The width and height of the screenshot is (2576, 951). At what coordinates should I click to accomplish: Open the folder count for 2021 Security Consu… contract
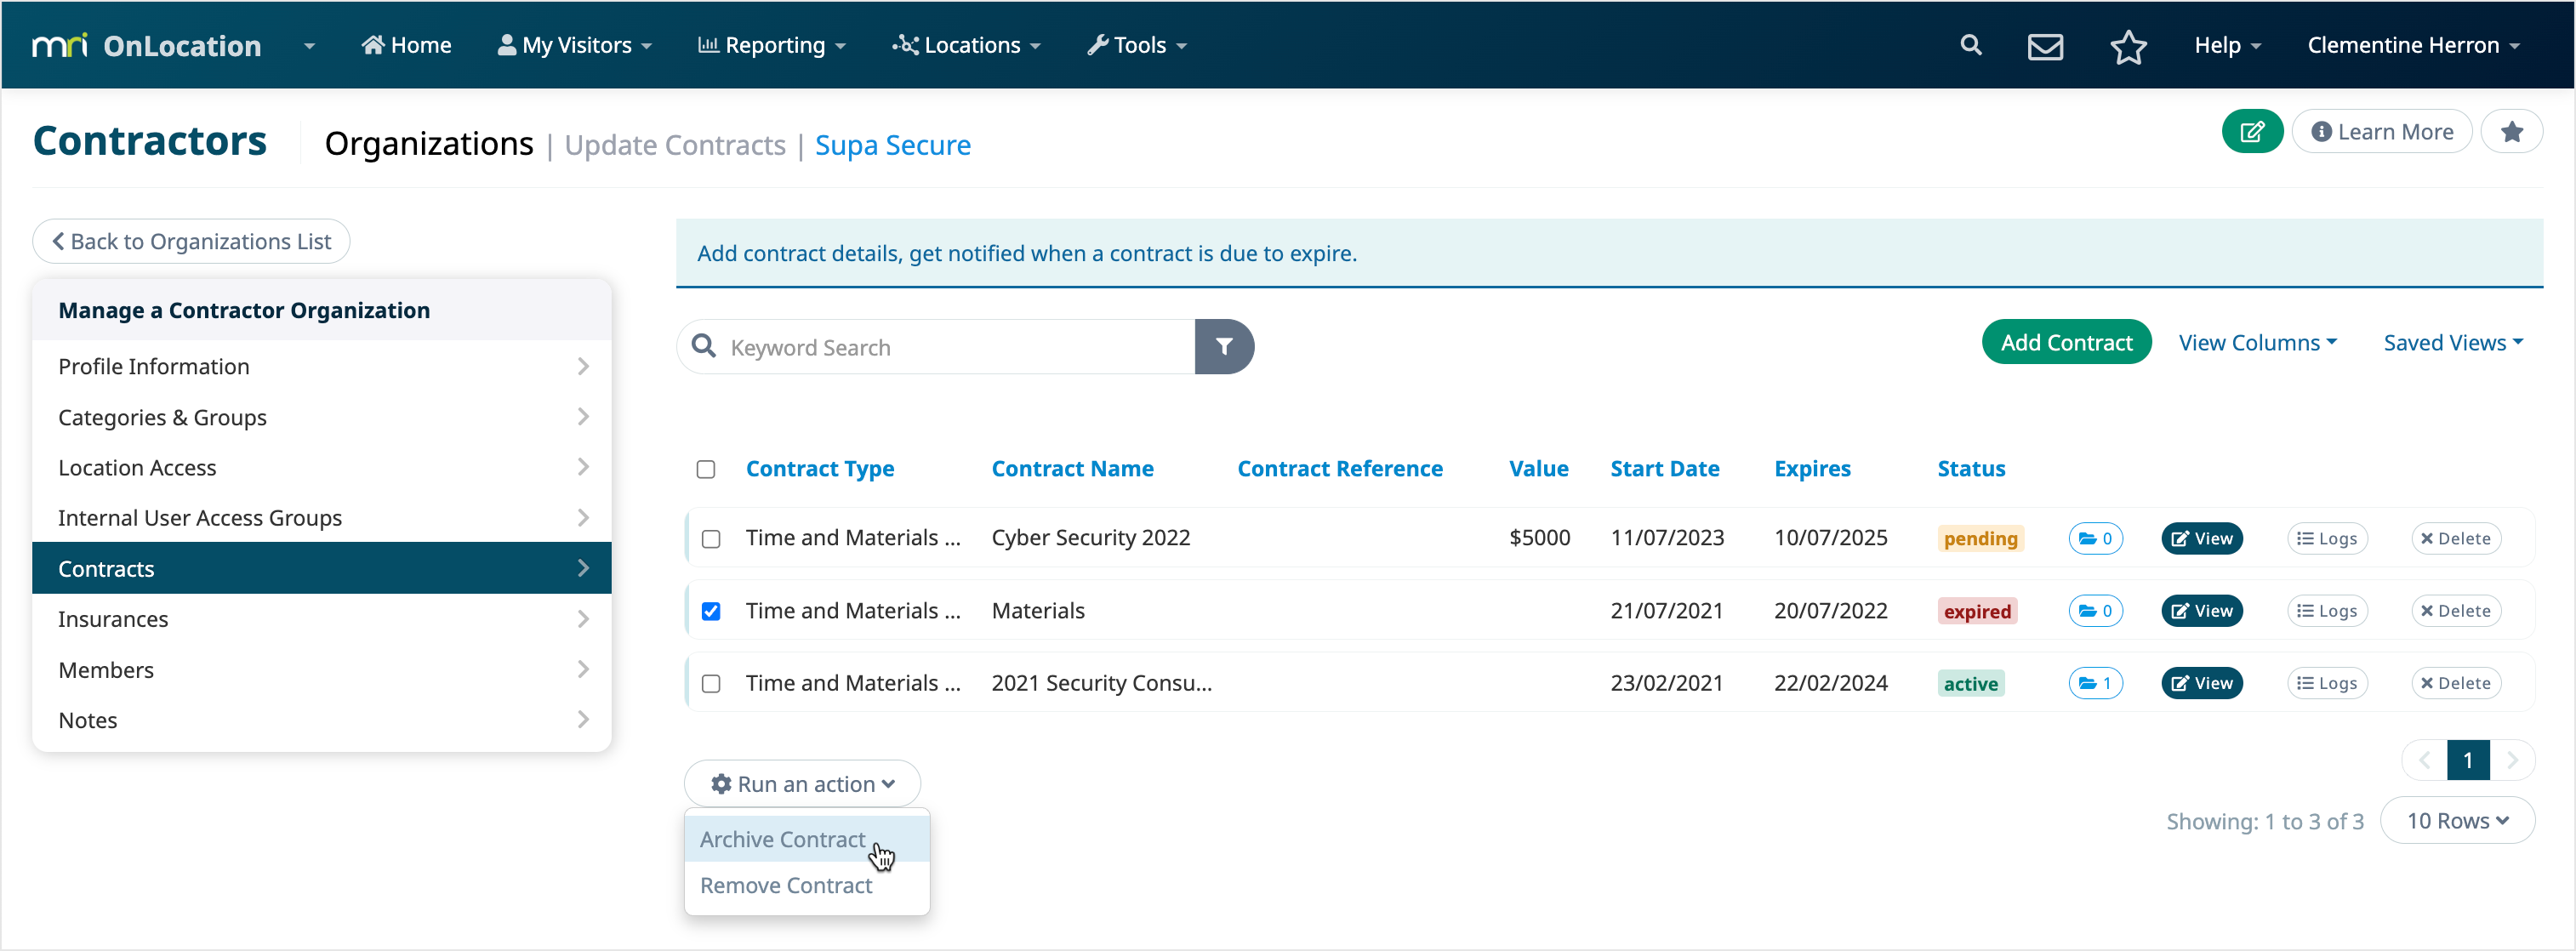(2095, 683)
